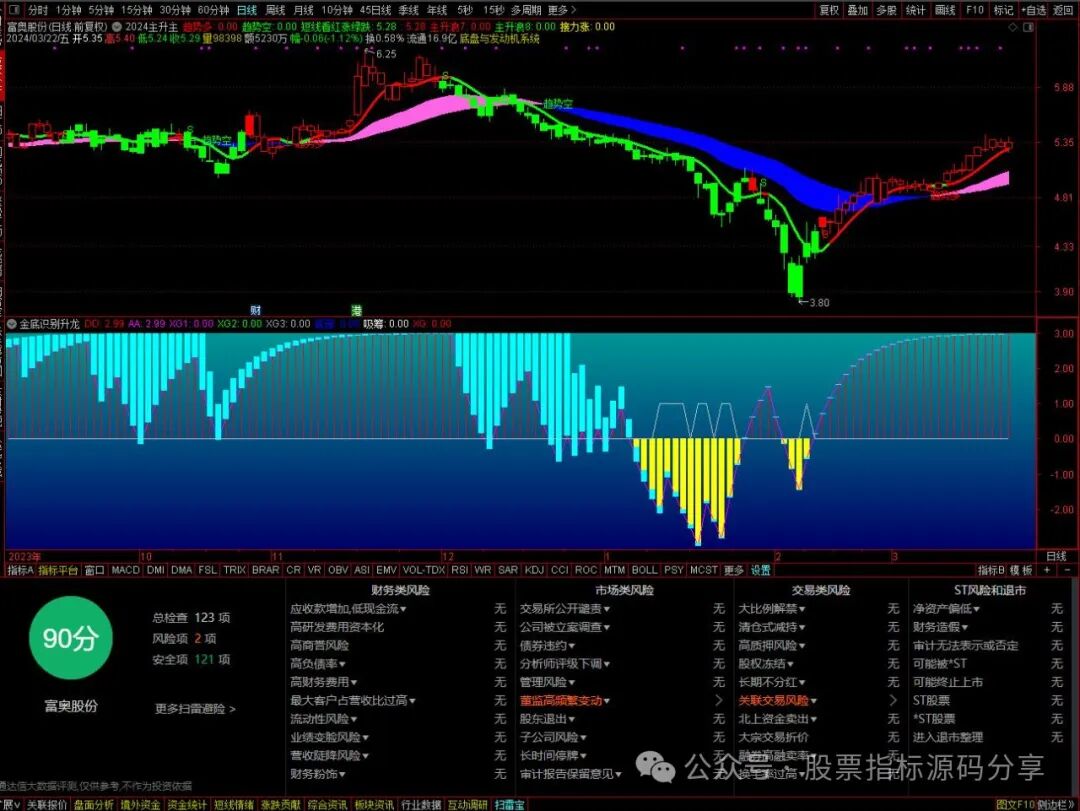Expand 高负债率 risk item

point(318,664)
